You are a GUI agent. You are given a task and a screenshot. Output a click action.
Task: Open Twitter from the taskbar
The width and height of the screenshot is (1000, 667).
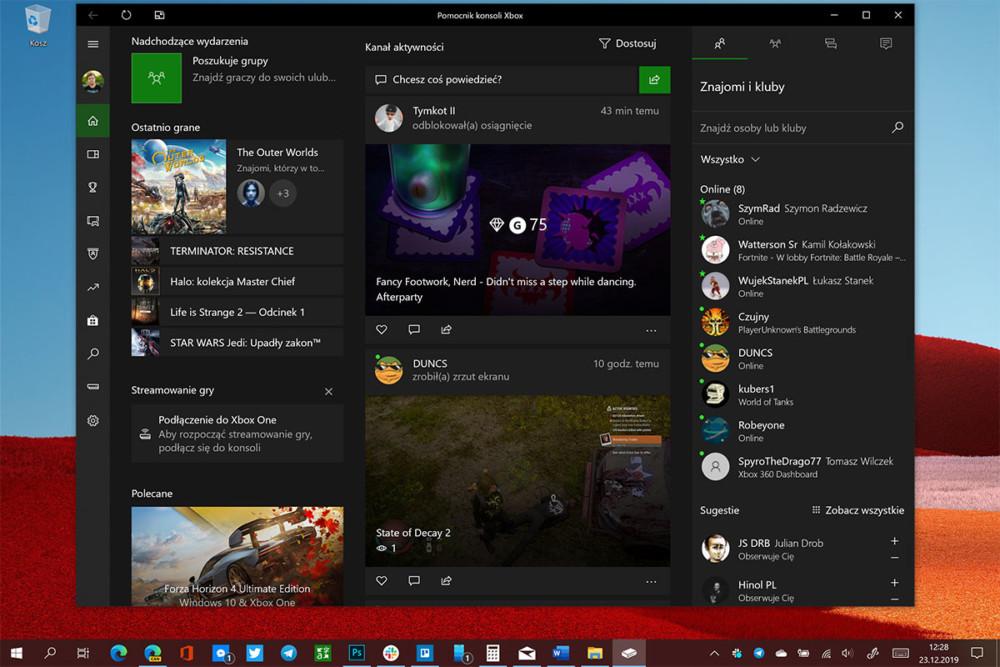point(254,653)
